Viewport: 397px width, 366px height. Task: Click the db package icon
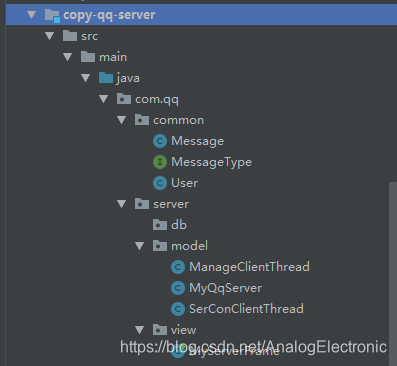point(160,225)
